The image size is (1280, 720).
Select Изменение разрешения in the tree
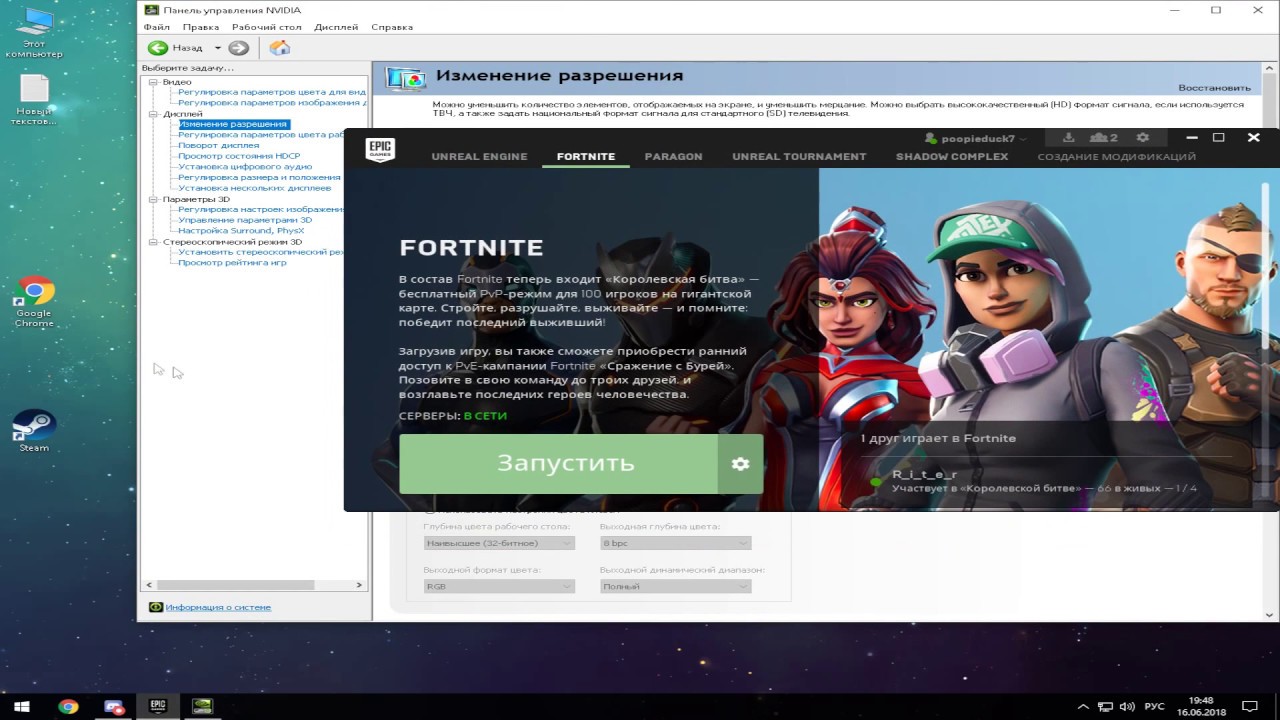[234, 124]
